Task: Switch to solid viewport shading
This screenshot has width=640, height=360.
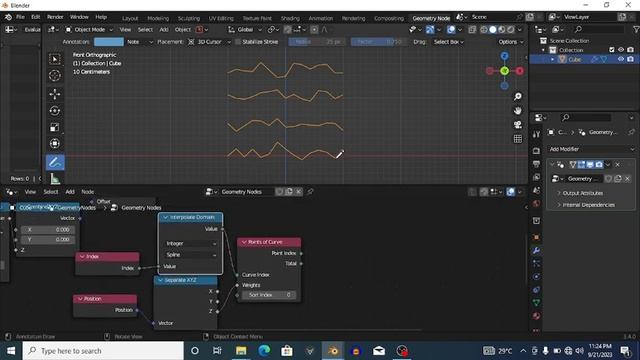Action: click(x=493, y=29)
